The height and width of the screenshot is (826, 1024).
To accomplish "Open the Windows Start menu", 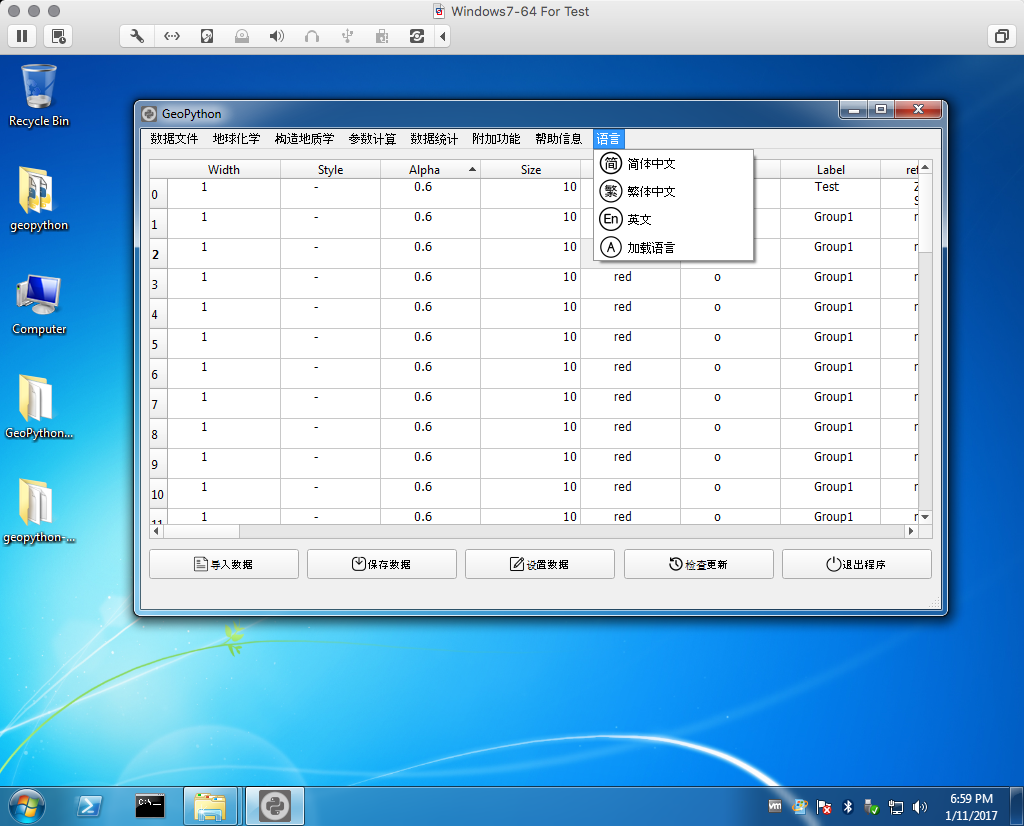I will pyautogui.click(x=26, y=806).
